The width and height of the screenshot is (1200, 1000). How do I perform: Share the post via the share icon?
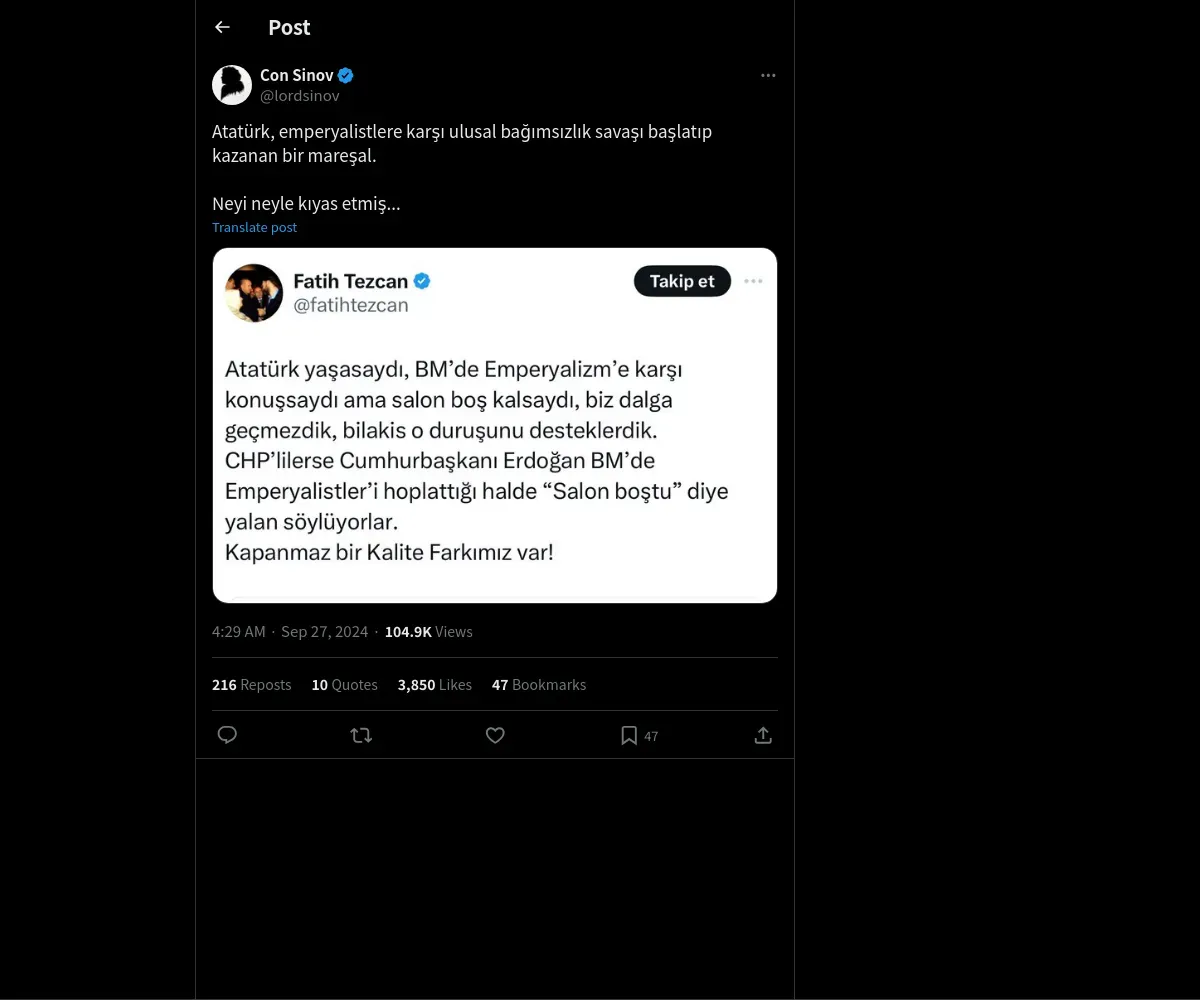pyautogui.click(x=763, y=735)
